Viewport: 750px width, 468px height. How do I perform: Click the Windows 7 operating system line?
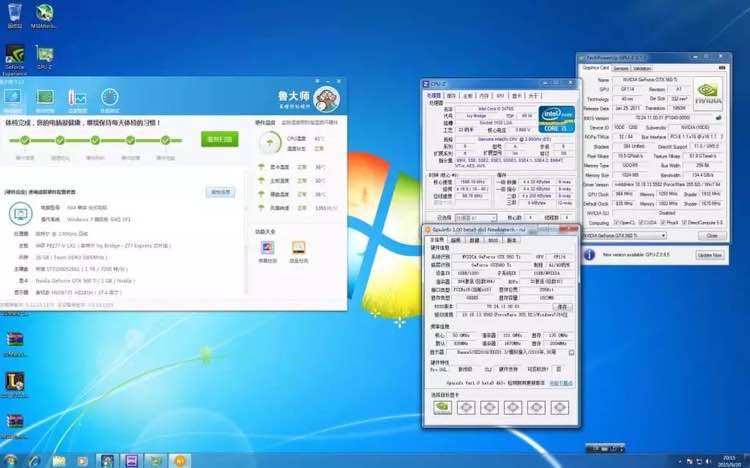pyautogui.click(x=99, y=219)
